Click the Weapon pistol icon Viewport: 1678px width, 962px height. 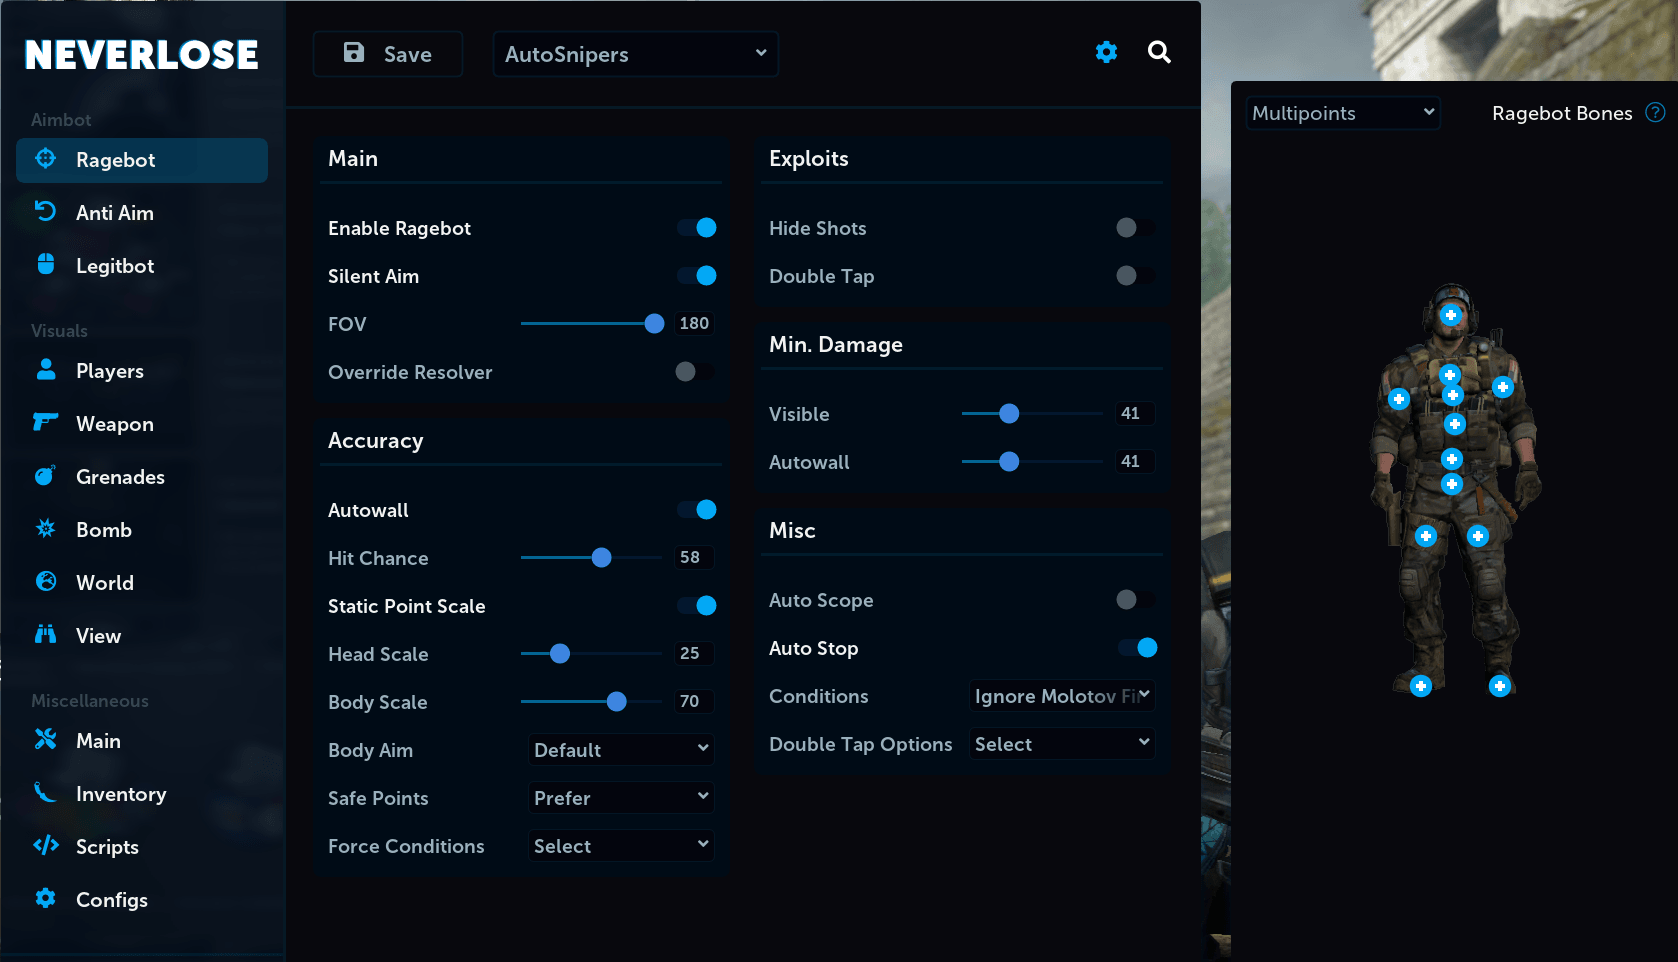(x=46, y=422)
